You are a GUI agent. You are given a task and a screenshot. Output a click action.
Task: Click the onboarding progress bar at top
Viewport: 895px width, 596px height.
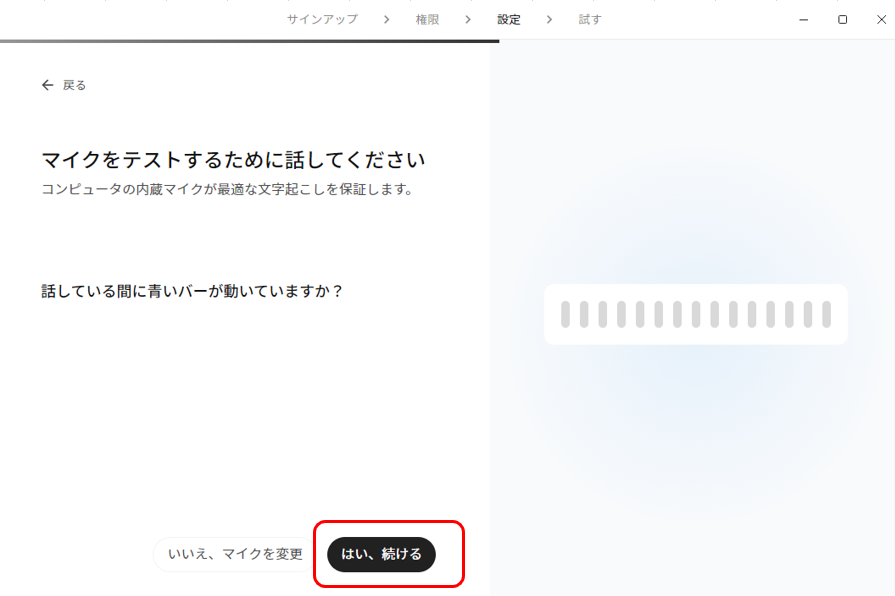(249, 41)
